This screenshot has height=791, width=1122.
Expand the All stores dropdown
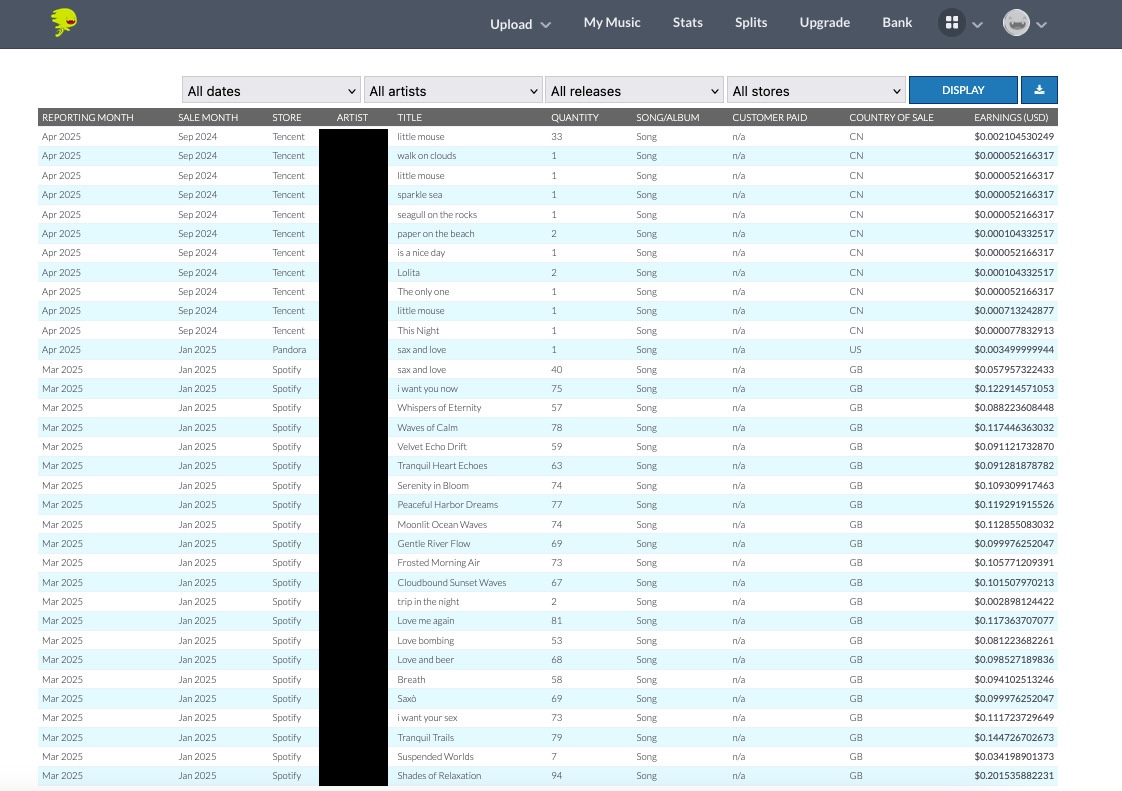pos(815,91)
